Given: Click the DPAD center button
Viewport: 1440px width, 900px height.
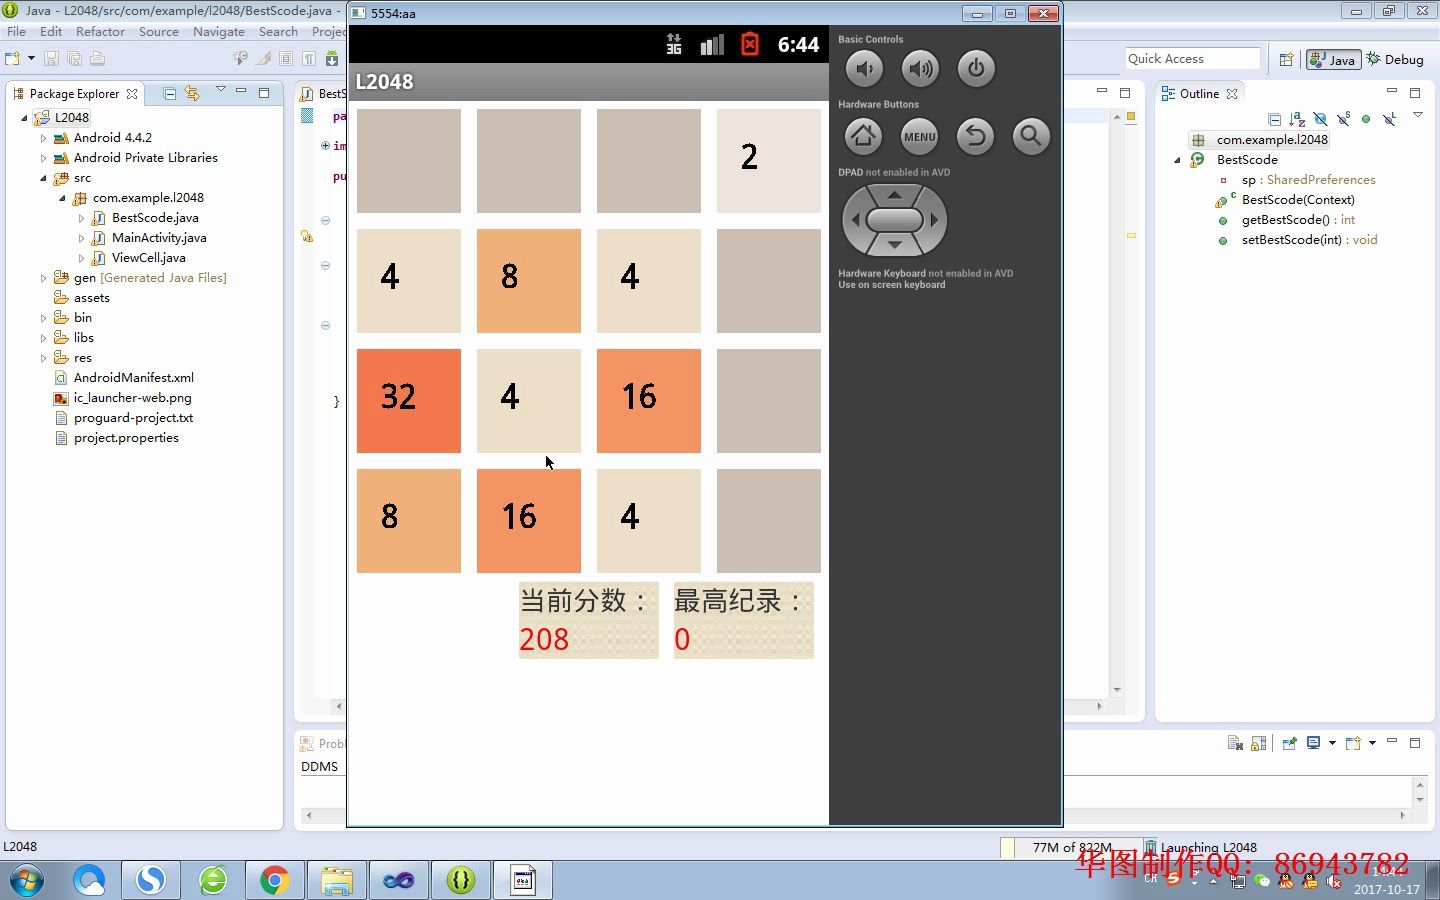Looking at the screenshot, I should coord(894,220).
